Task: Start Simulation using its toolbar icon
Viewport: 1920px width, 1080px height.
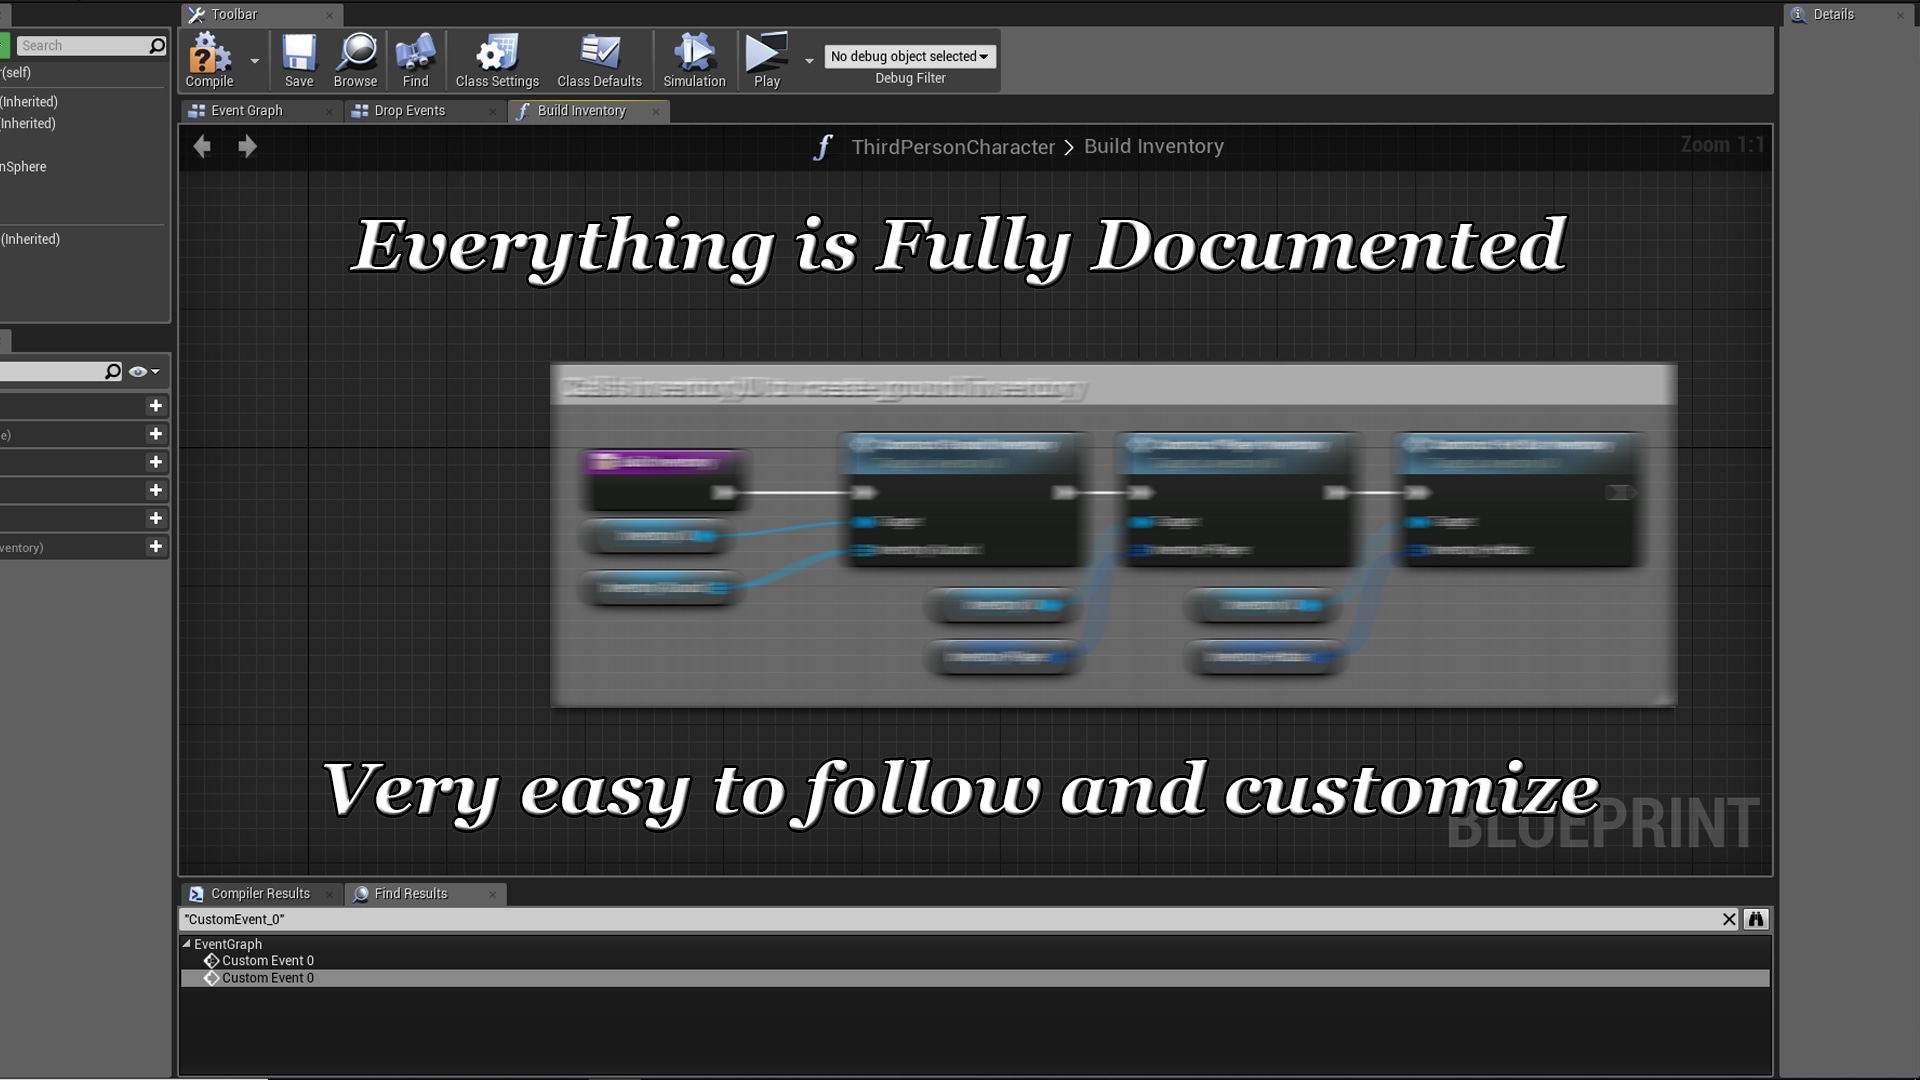Action: (693, 55)
